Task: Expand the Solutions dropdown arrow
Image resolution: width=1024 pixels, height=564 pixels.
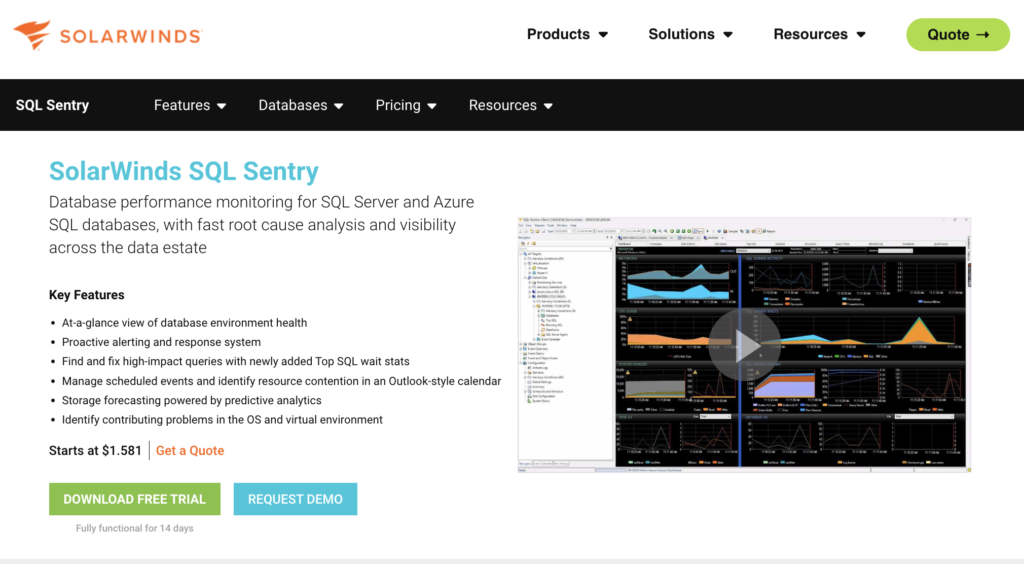Action: pyautogui.click(x=728, y=35)
